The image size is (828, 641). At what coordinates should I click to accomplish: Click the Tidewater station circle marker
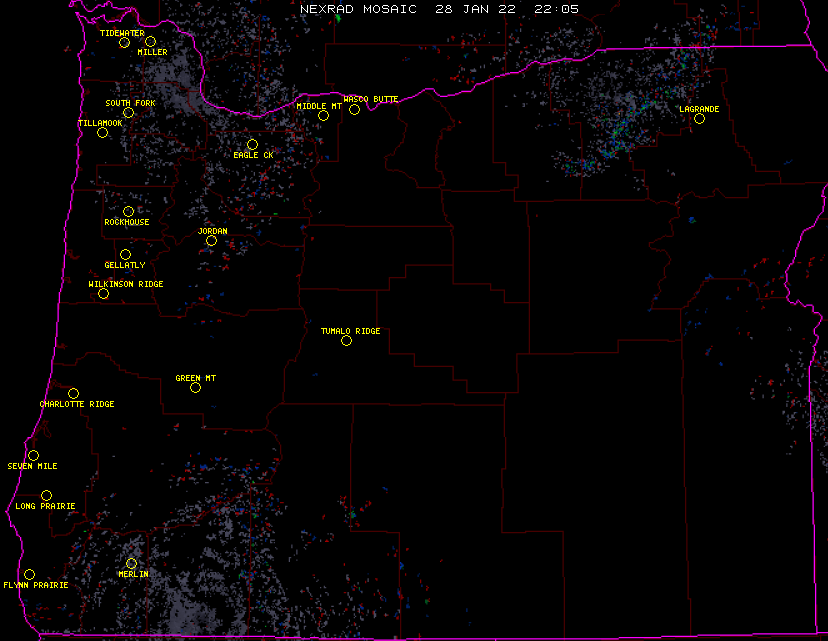tap(124, 42)
